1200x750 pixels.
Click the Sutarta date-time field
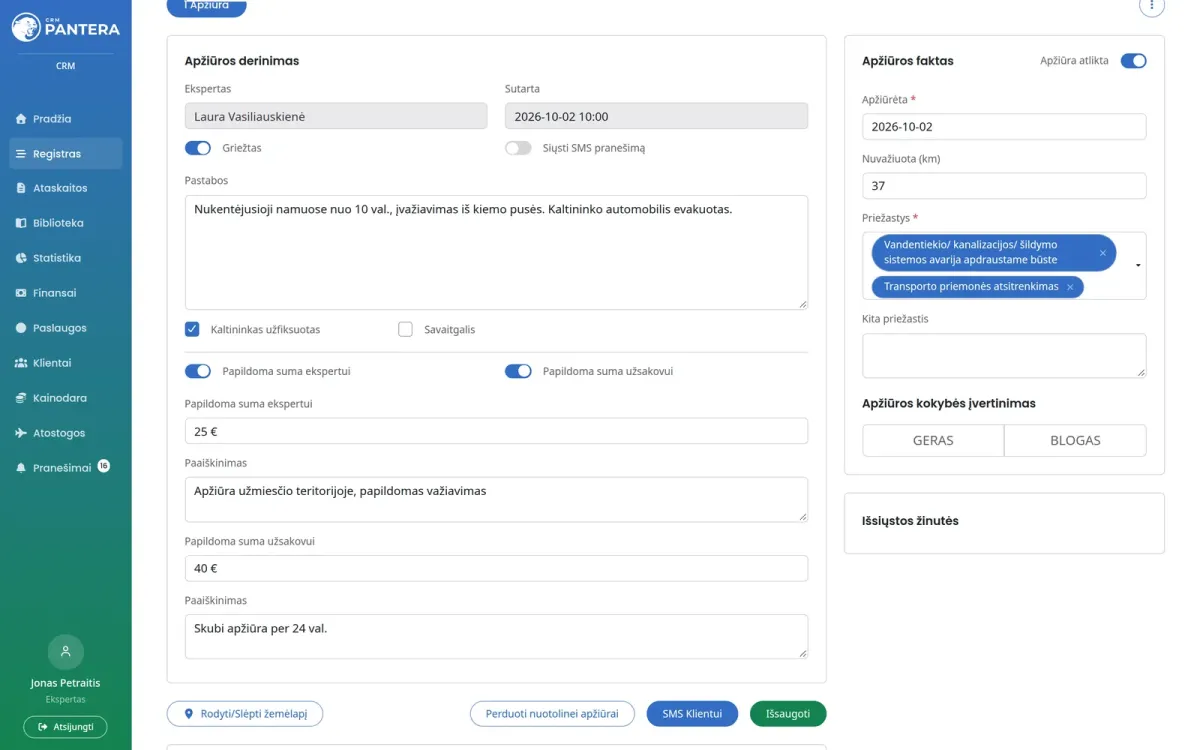point(656,116)
